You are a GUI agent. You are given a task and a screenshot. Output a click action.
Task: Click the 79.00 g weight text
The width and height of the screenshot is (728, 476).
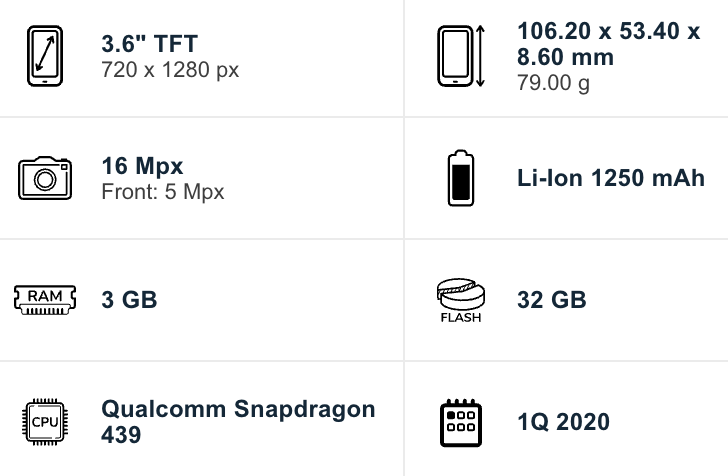pos(553,83)
